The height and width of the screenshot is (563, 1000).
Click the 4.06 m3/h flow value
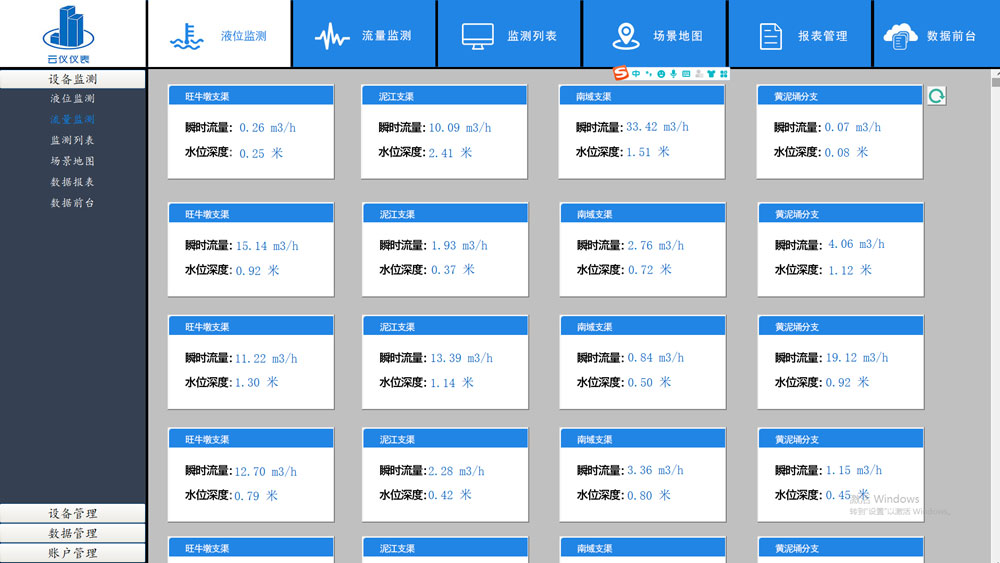pos(857,244)
